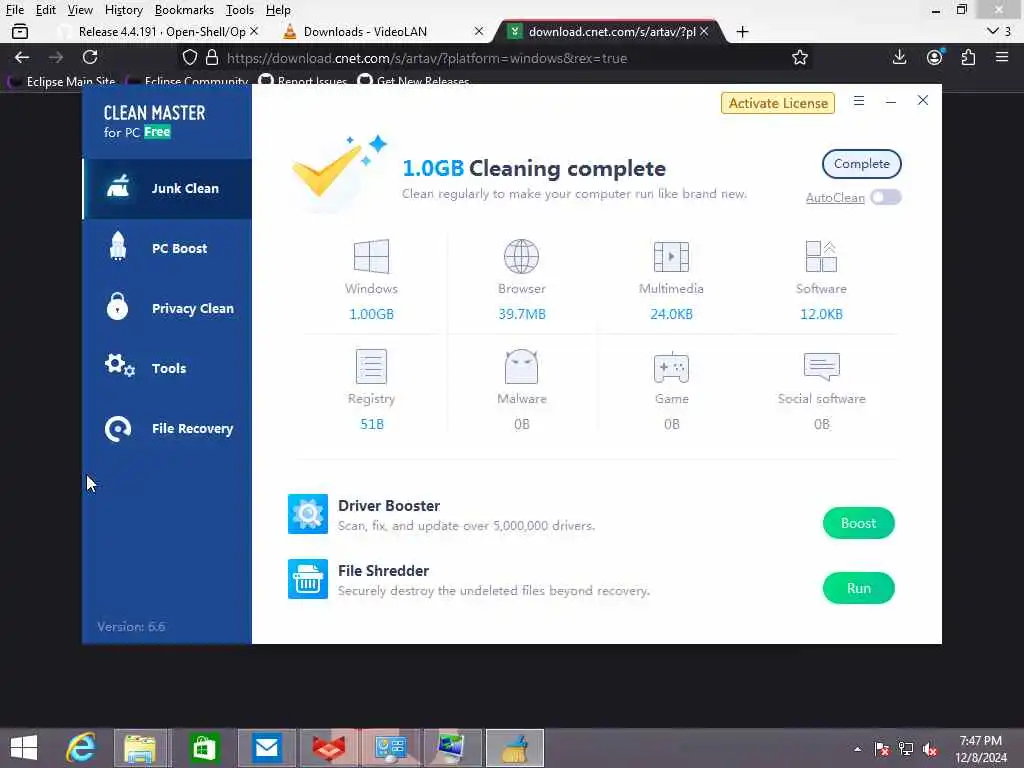This screenshot has width=1024, height=768.
Task: Open the Firefox Edit menu
Action: click(x=45, y=10)
